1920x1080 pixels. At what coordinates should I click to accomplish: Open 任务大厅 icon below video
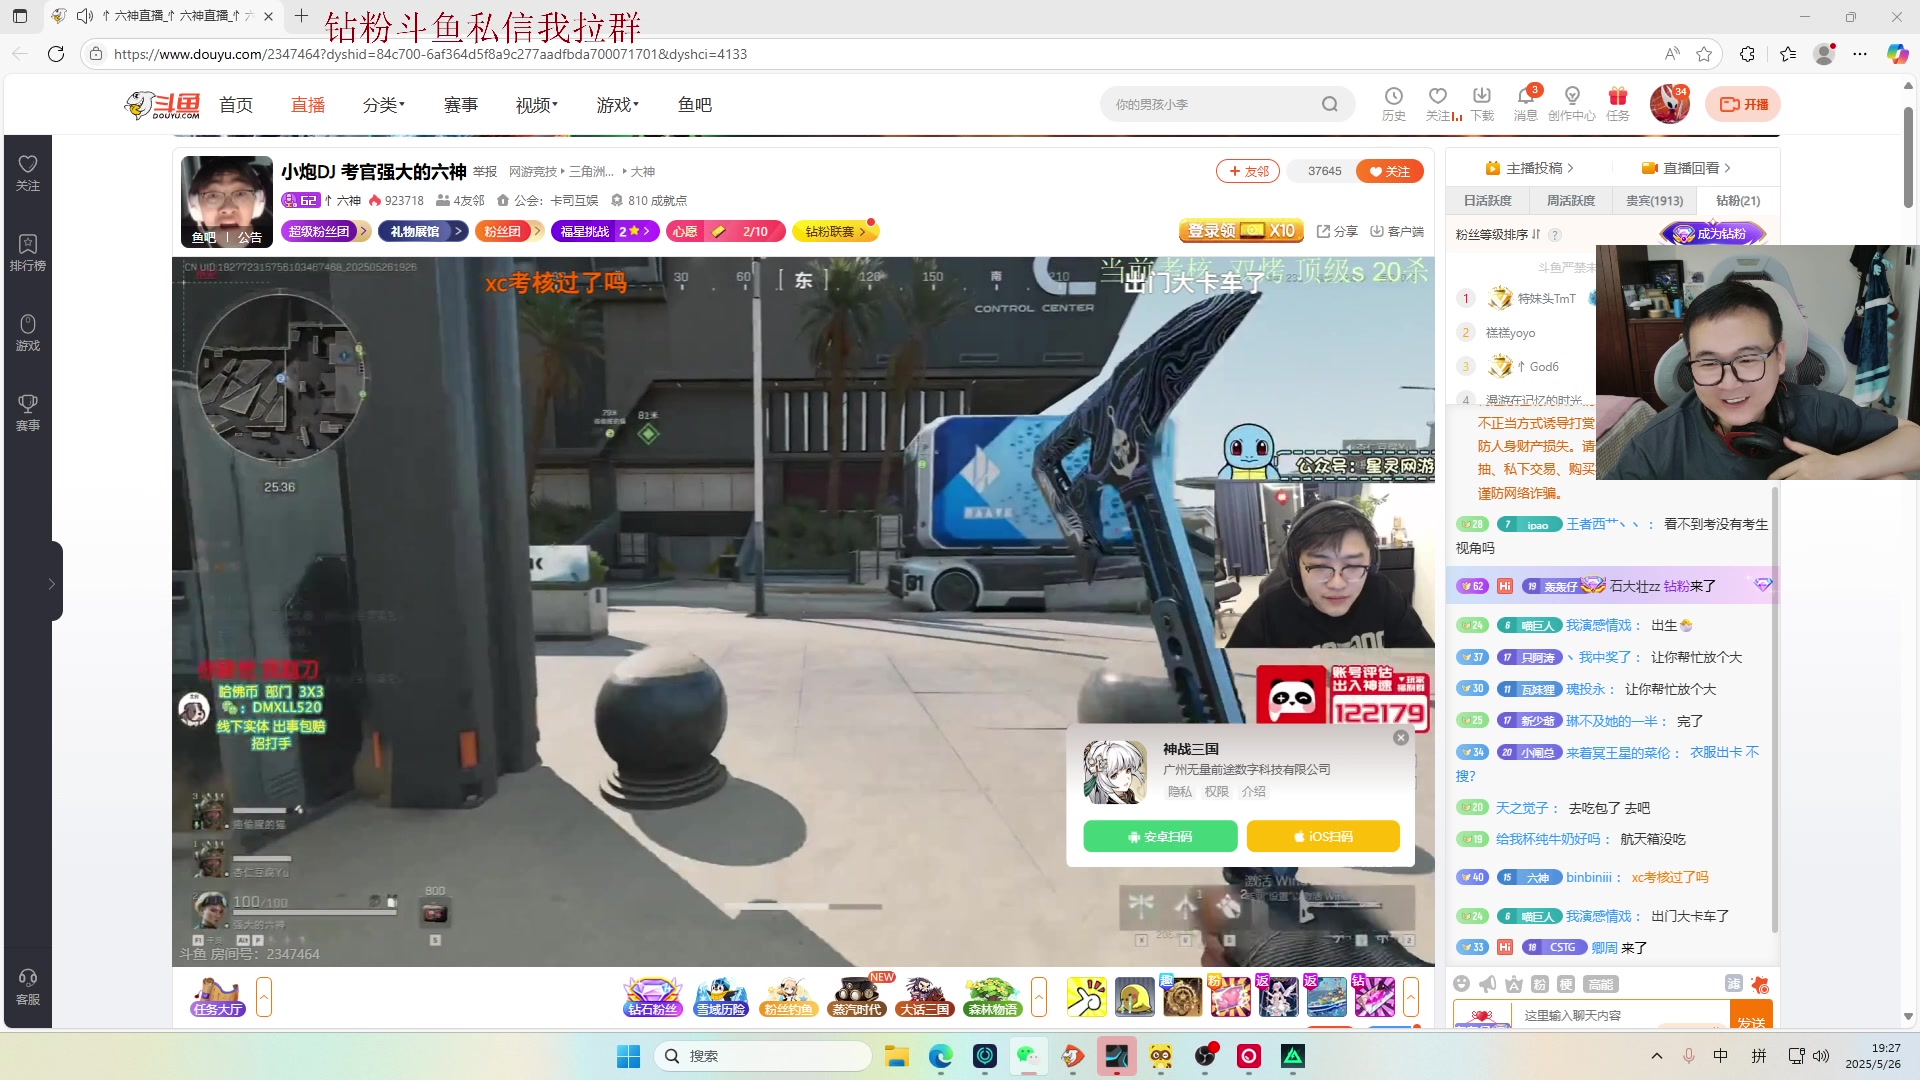click(x=218, y=997)
